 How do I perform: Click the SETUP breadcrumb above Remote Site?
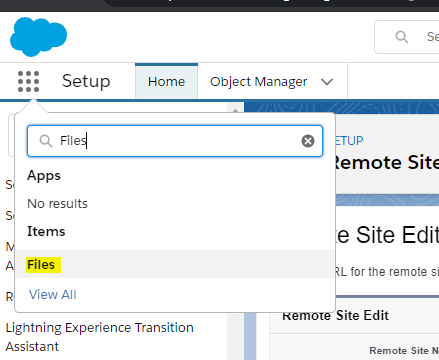(349, 141)
